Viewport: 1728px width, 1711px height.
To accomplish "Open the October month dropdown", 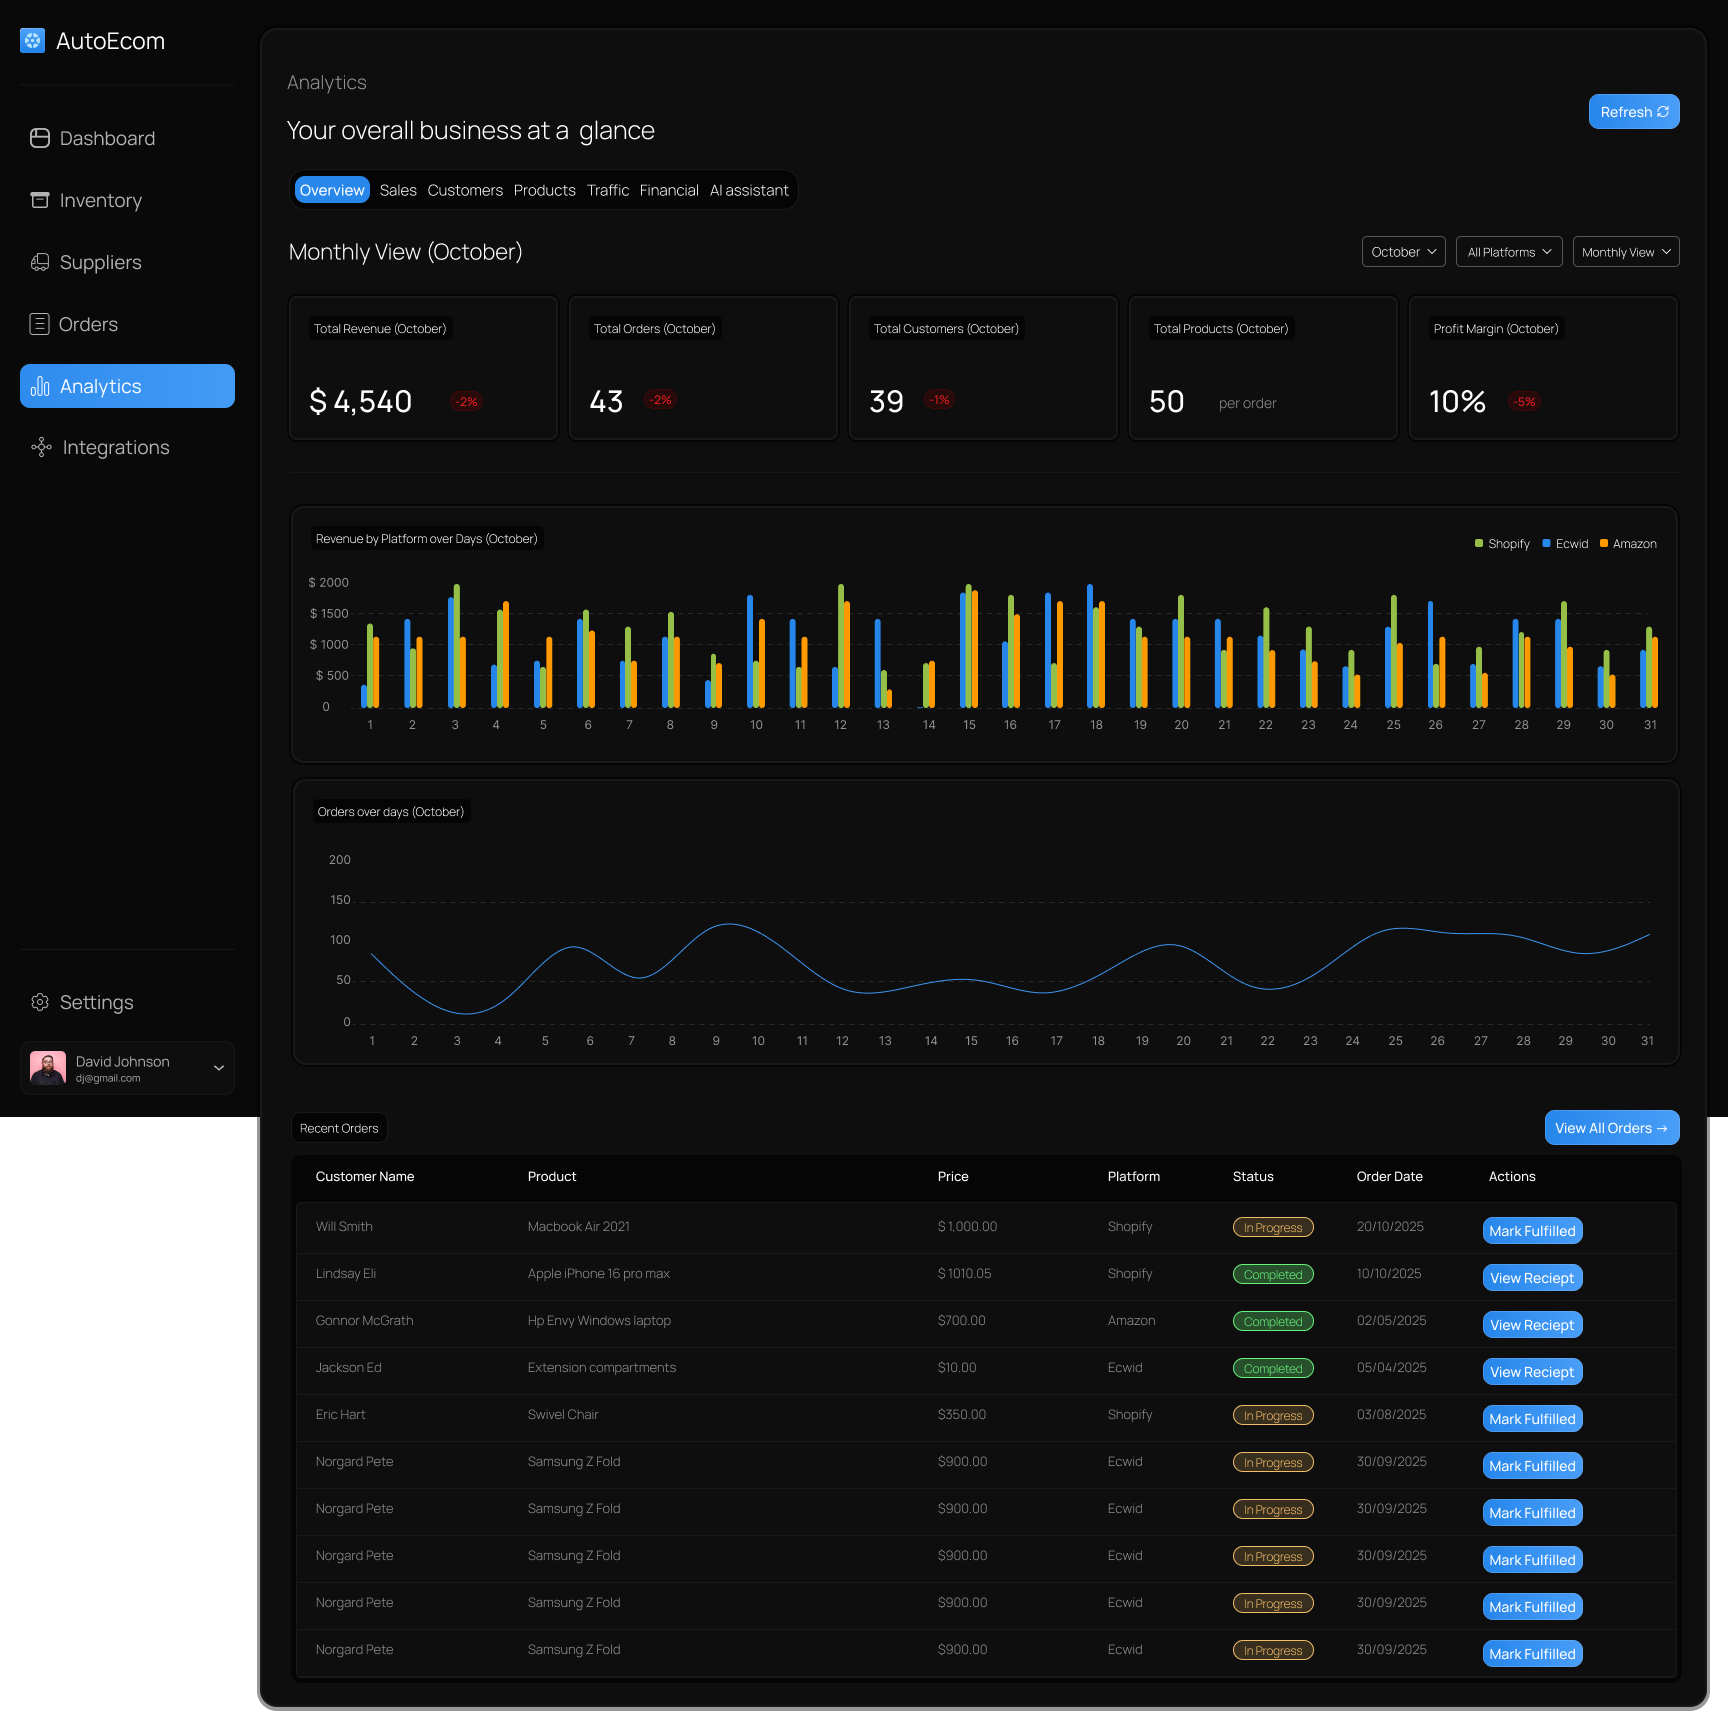I will point(1404,252).
